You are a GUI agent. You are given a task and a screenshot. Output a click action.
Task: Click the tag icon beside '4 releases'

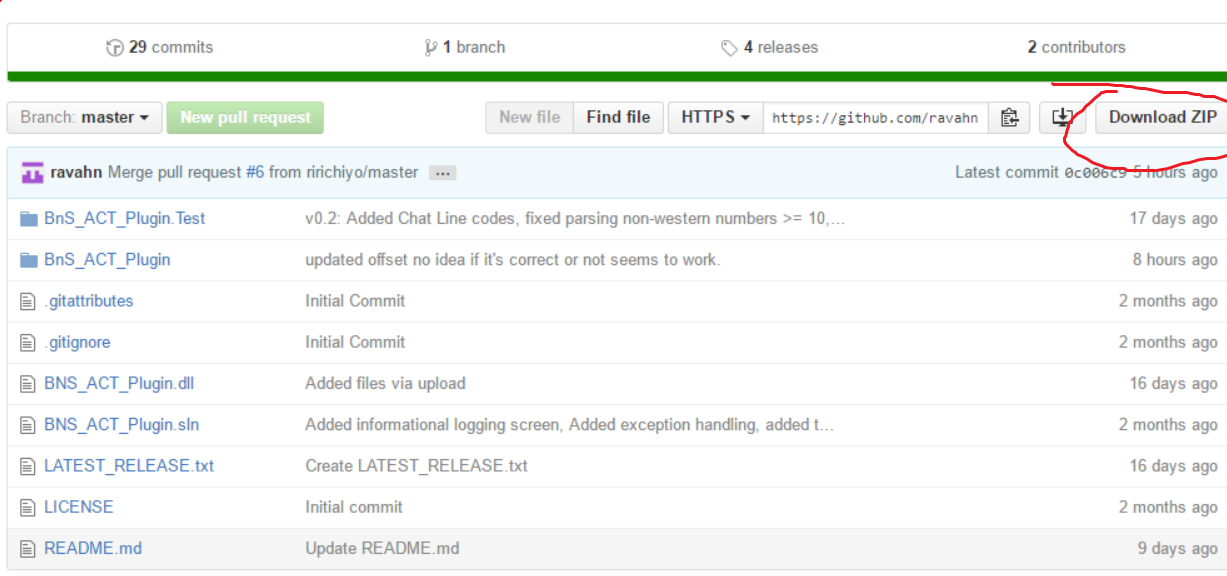(x=729, y=46)
